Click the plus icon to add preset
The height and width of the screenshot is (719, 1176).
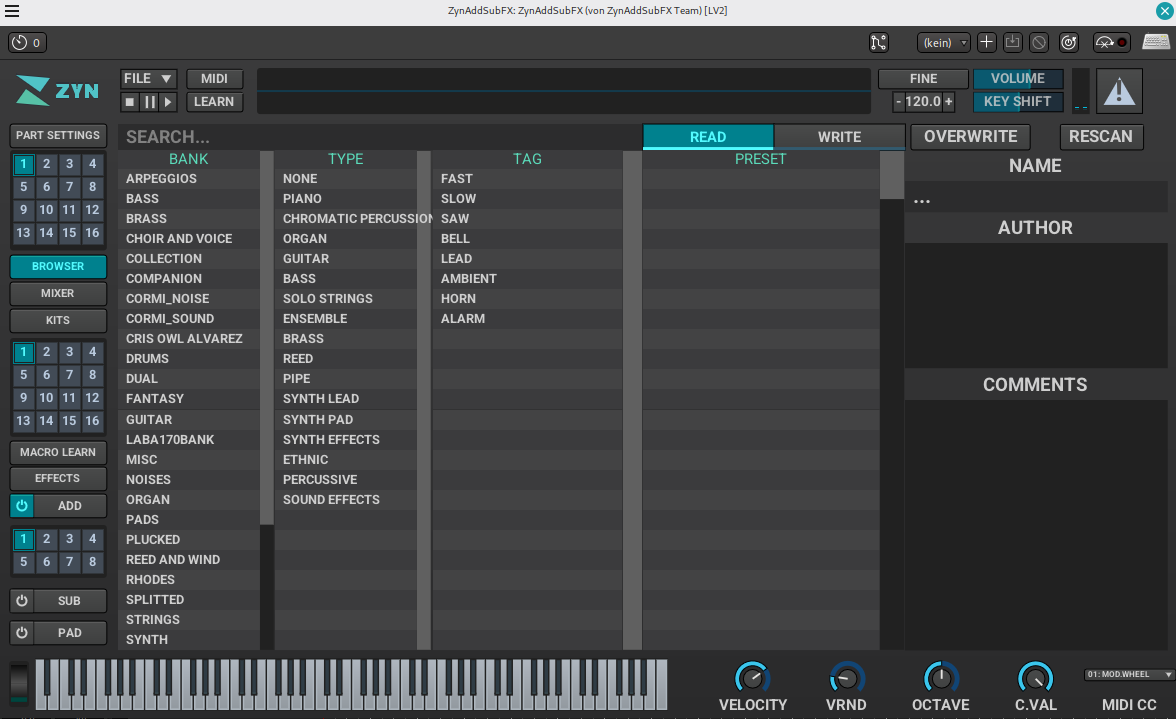pos(986,42)
